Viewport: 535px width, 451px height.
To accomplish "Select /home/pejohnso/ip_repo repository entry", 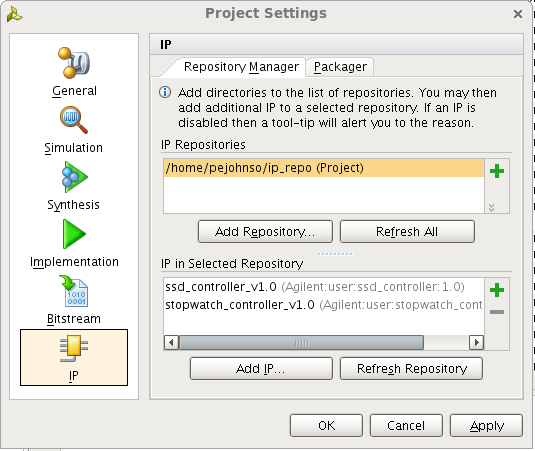I will click(x=323, y=168).
